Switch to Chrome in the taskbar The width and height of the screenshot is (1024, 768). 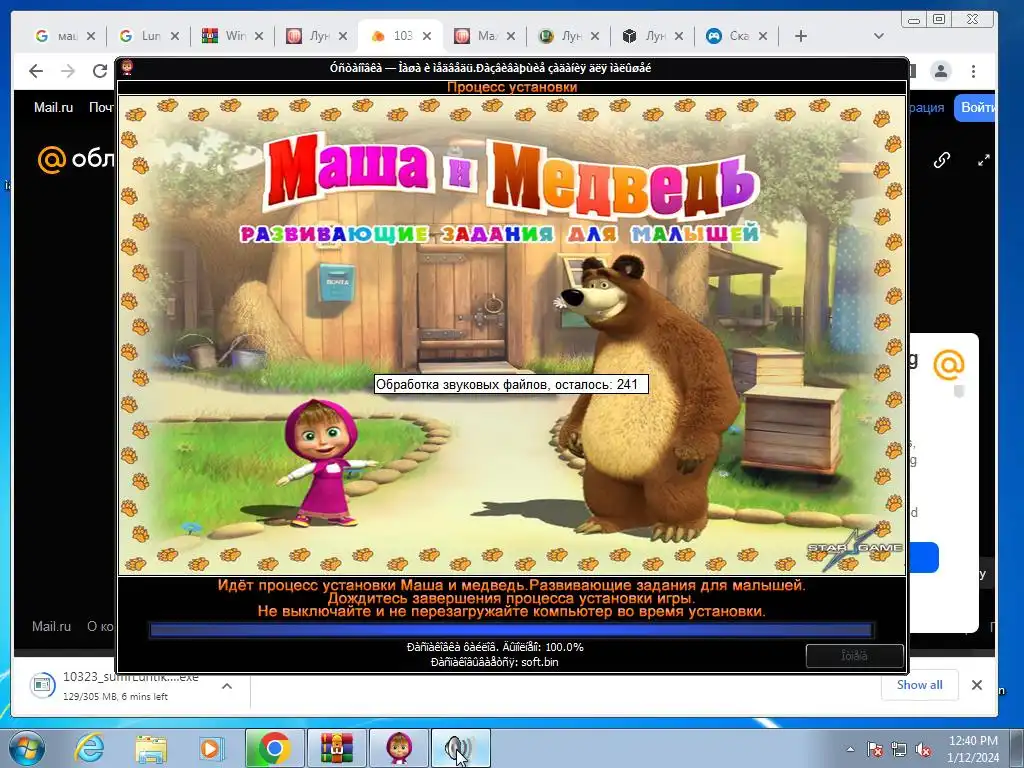pyautogui.click(x=275, y=748)
